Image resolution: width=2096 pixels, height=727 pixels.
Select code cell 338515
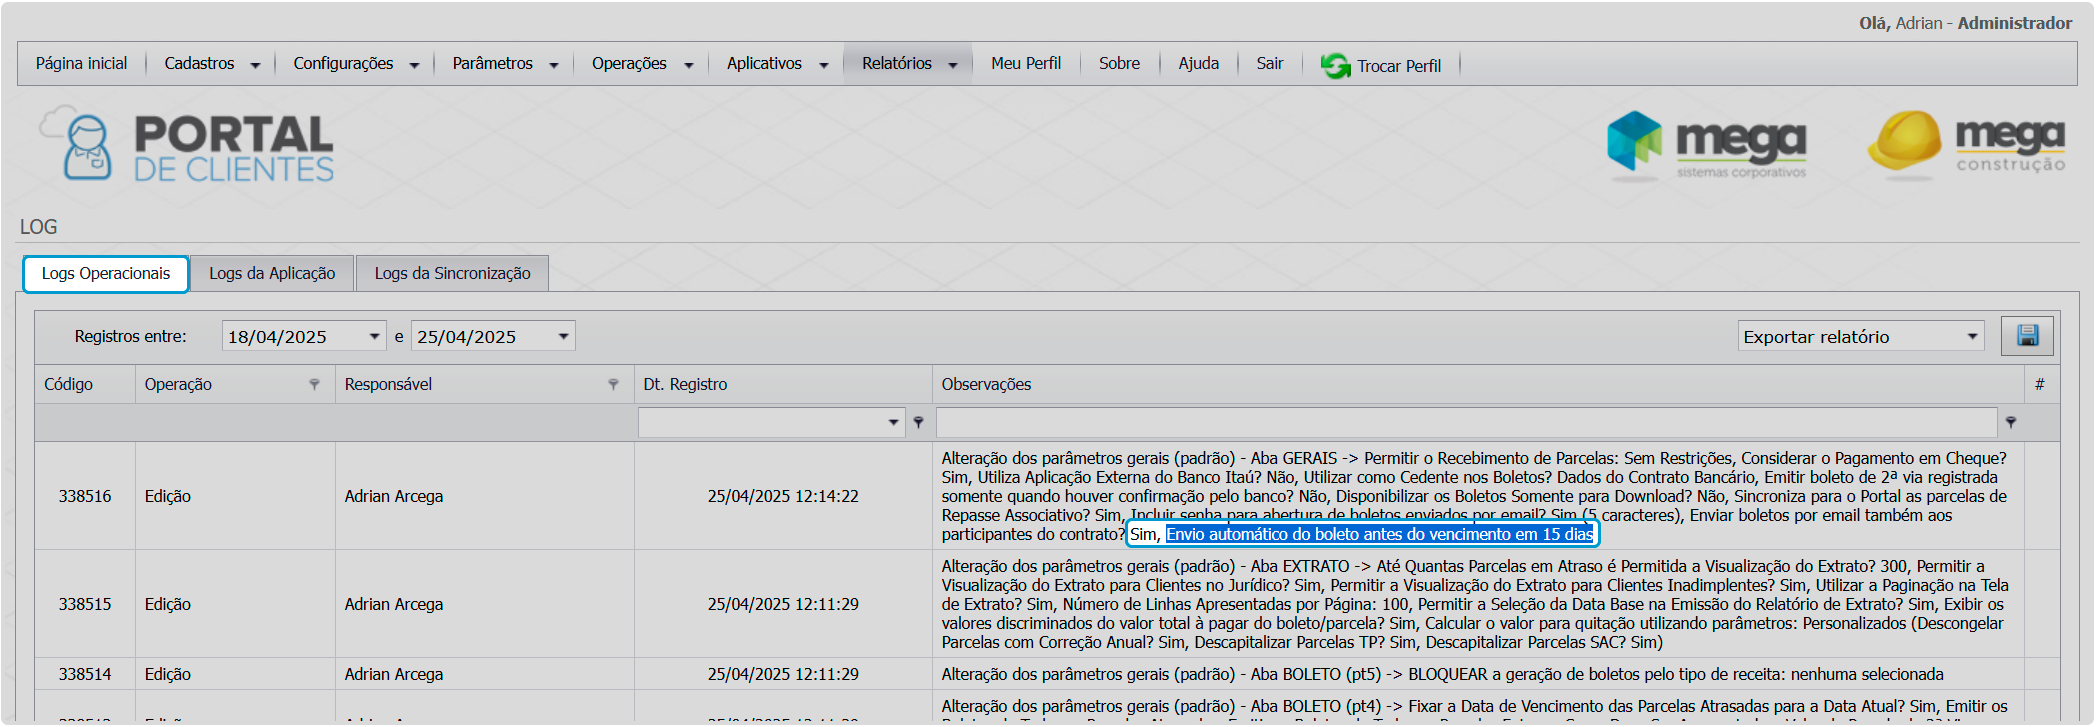[85, 604]
